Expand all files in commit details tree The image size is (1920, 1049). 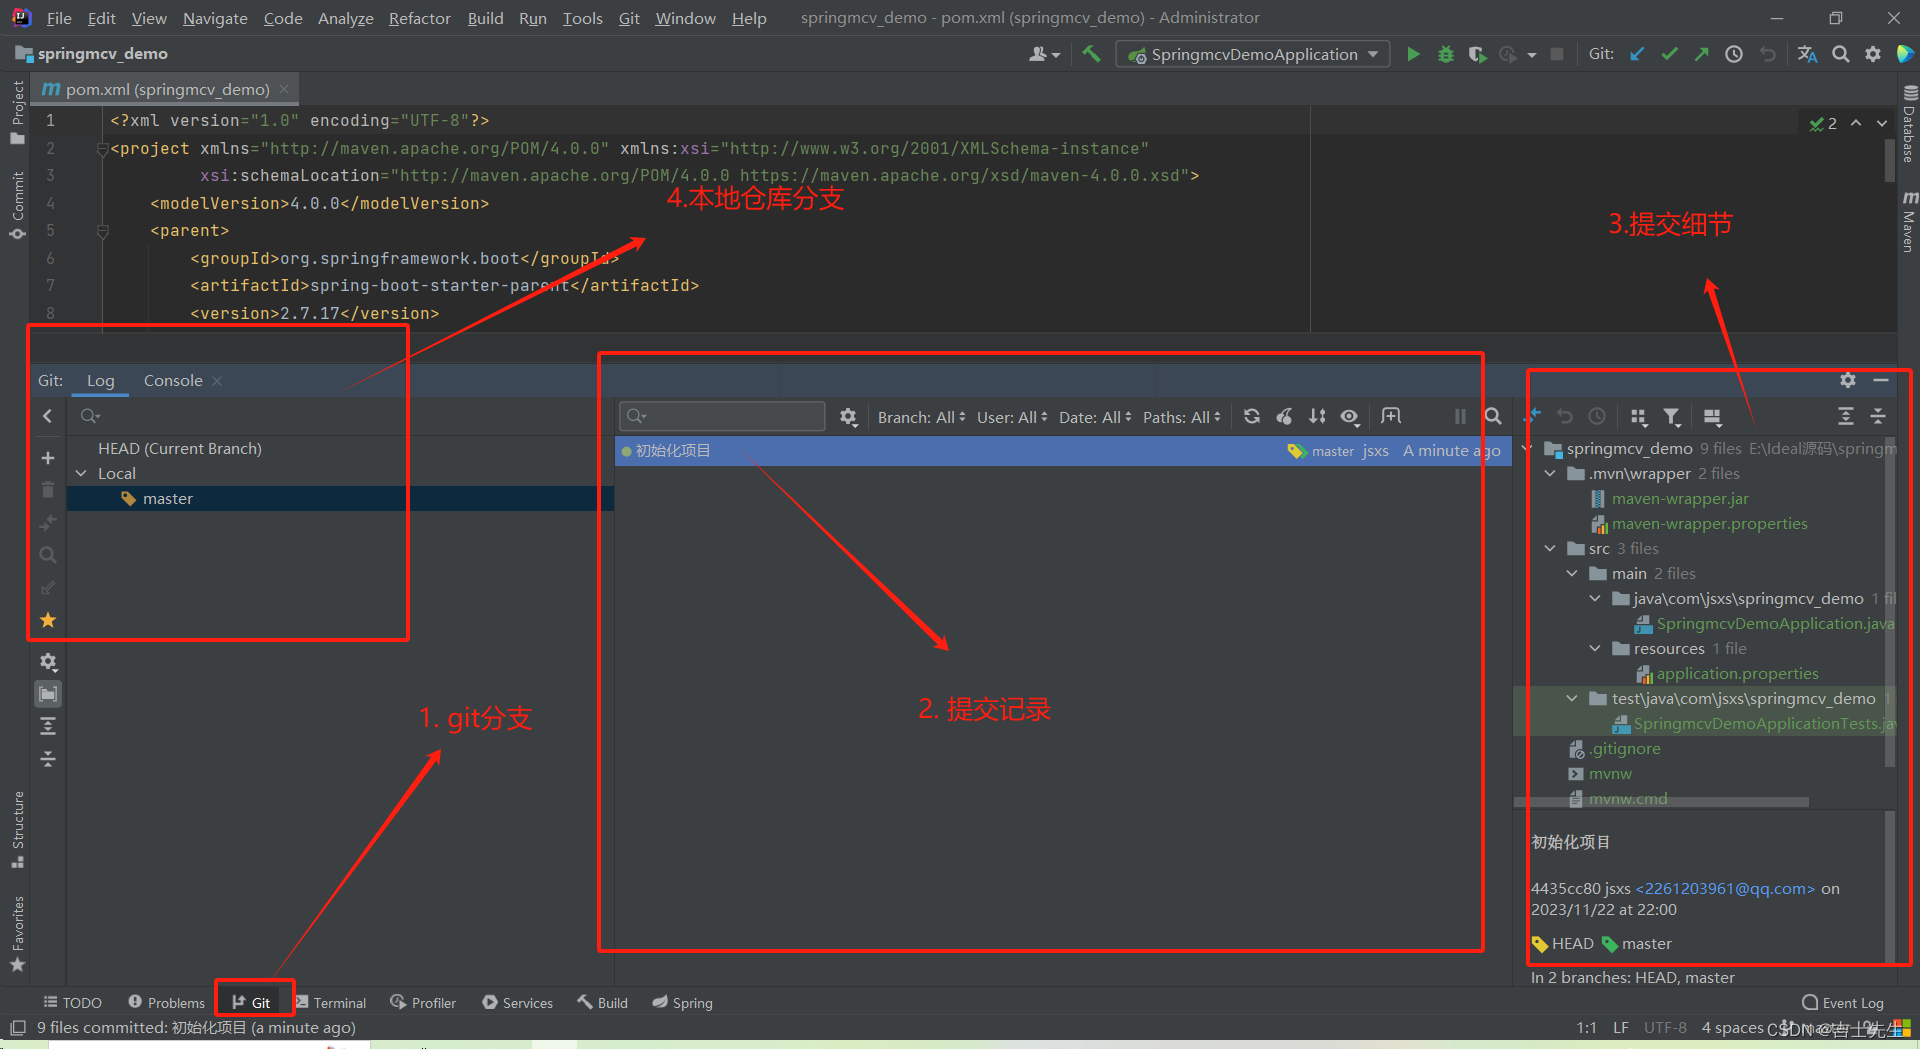pyautogui.click(x=1846, y=416)
